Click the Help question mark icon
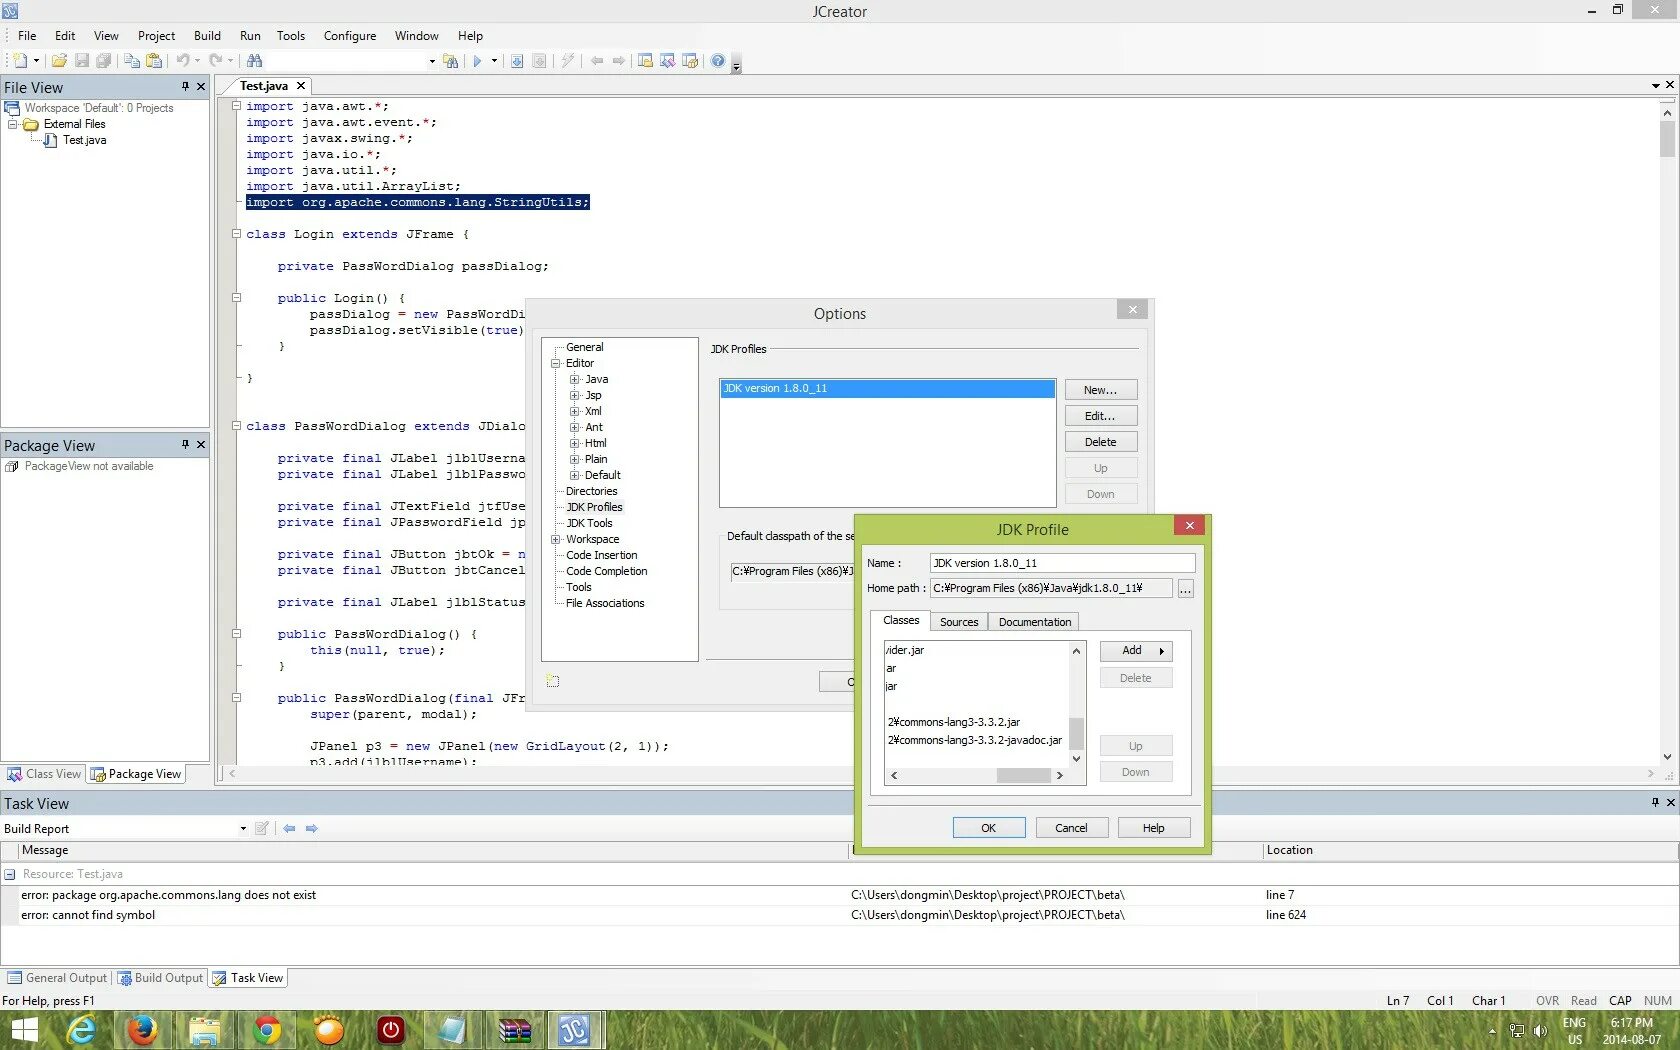The height and width of the screenshot is (1050, 1680). 718,61
